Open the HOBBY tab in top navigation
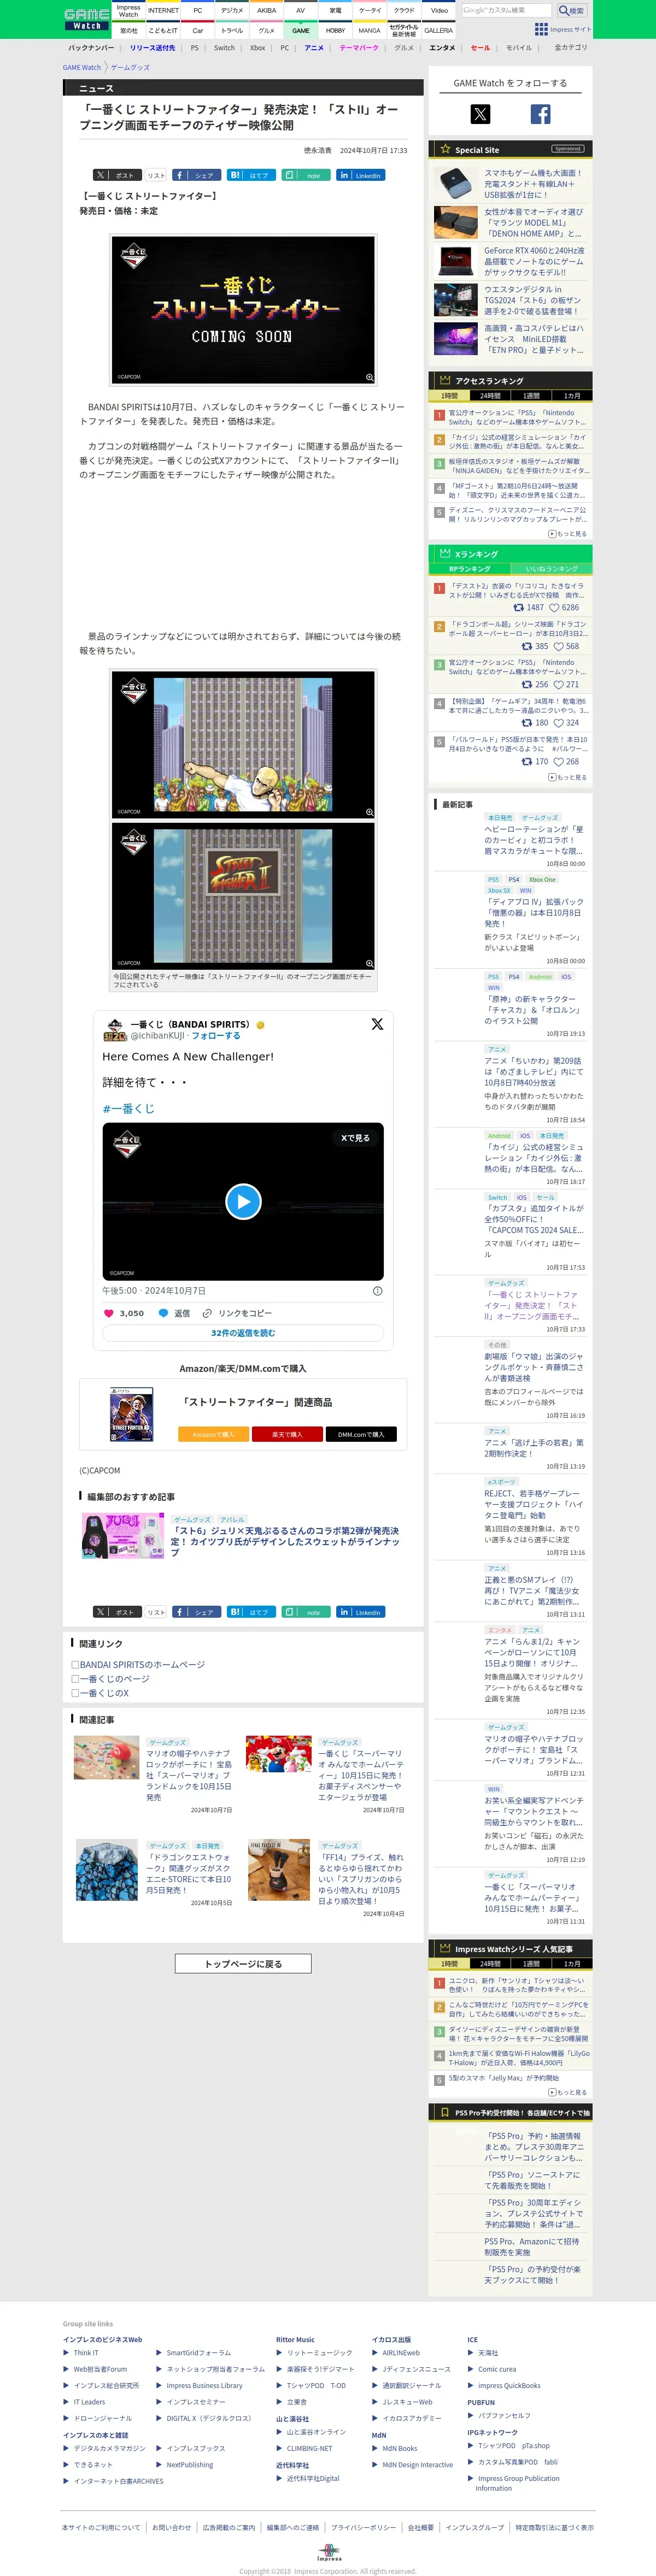The width and height of the screenshot is (656, 2576). point(335,30)
